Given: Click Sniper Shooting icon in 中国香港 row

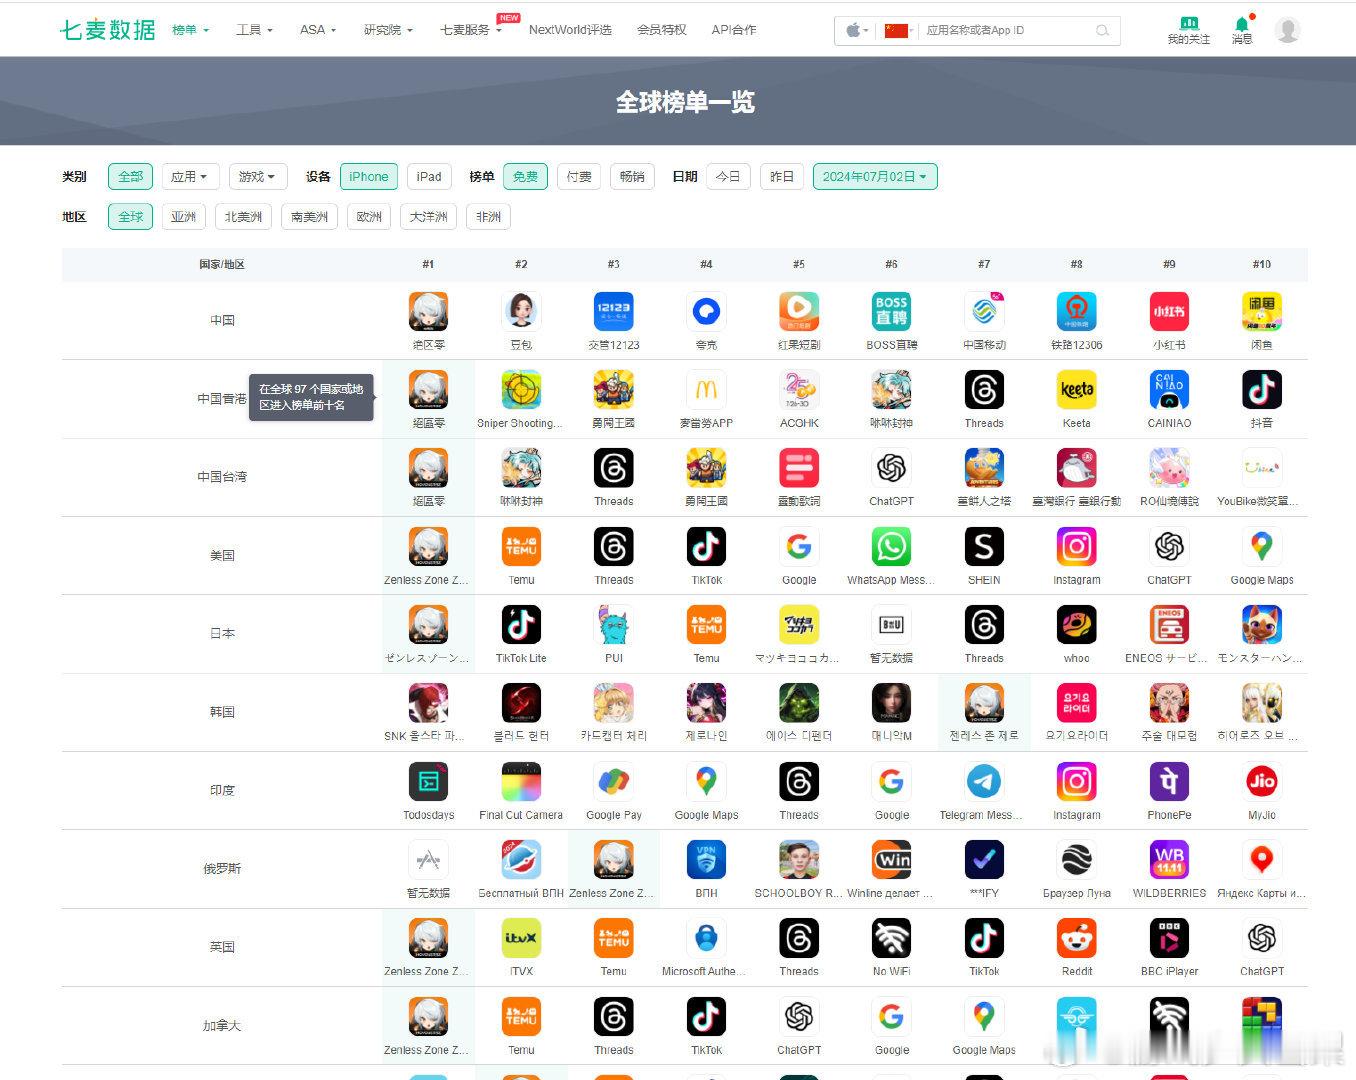Looking at the screenshot, I should (521, 390).
